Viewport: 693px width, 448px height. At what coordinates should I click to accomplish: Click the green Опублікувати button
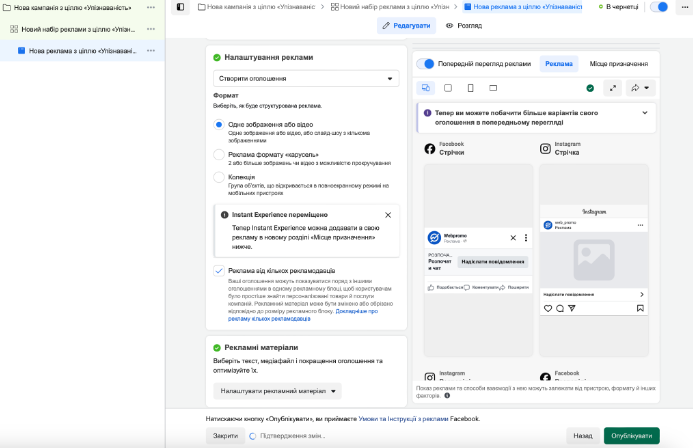point(631,436)
